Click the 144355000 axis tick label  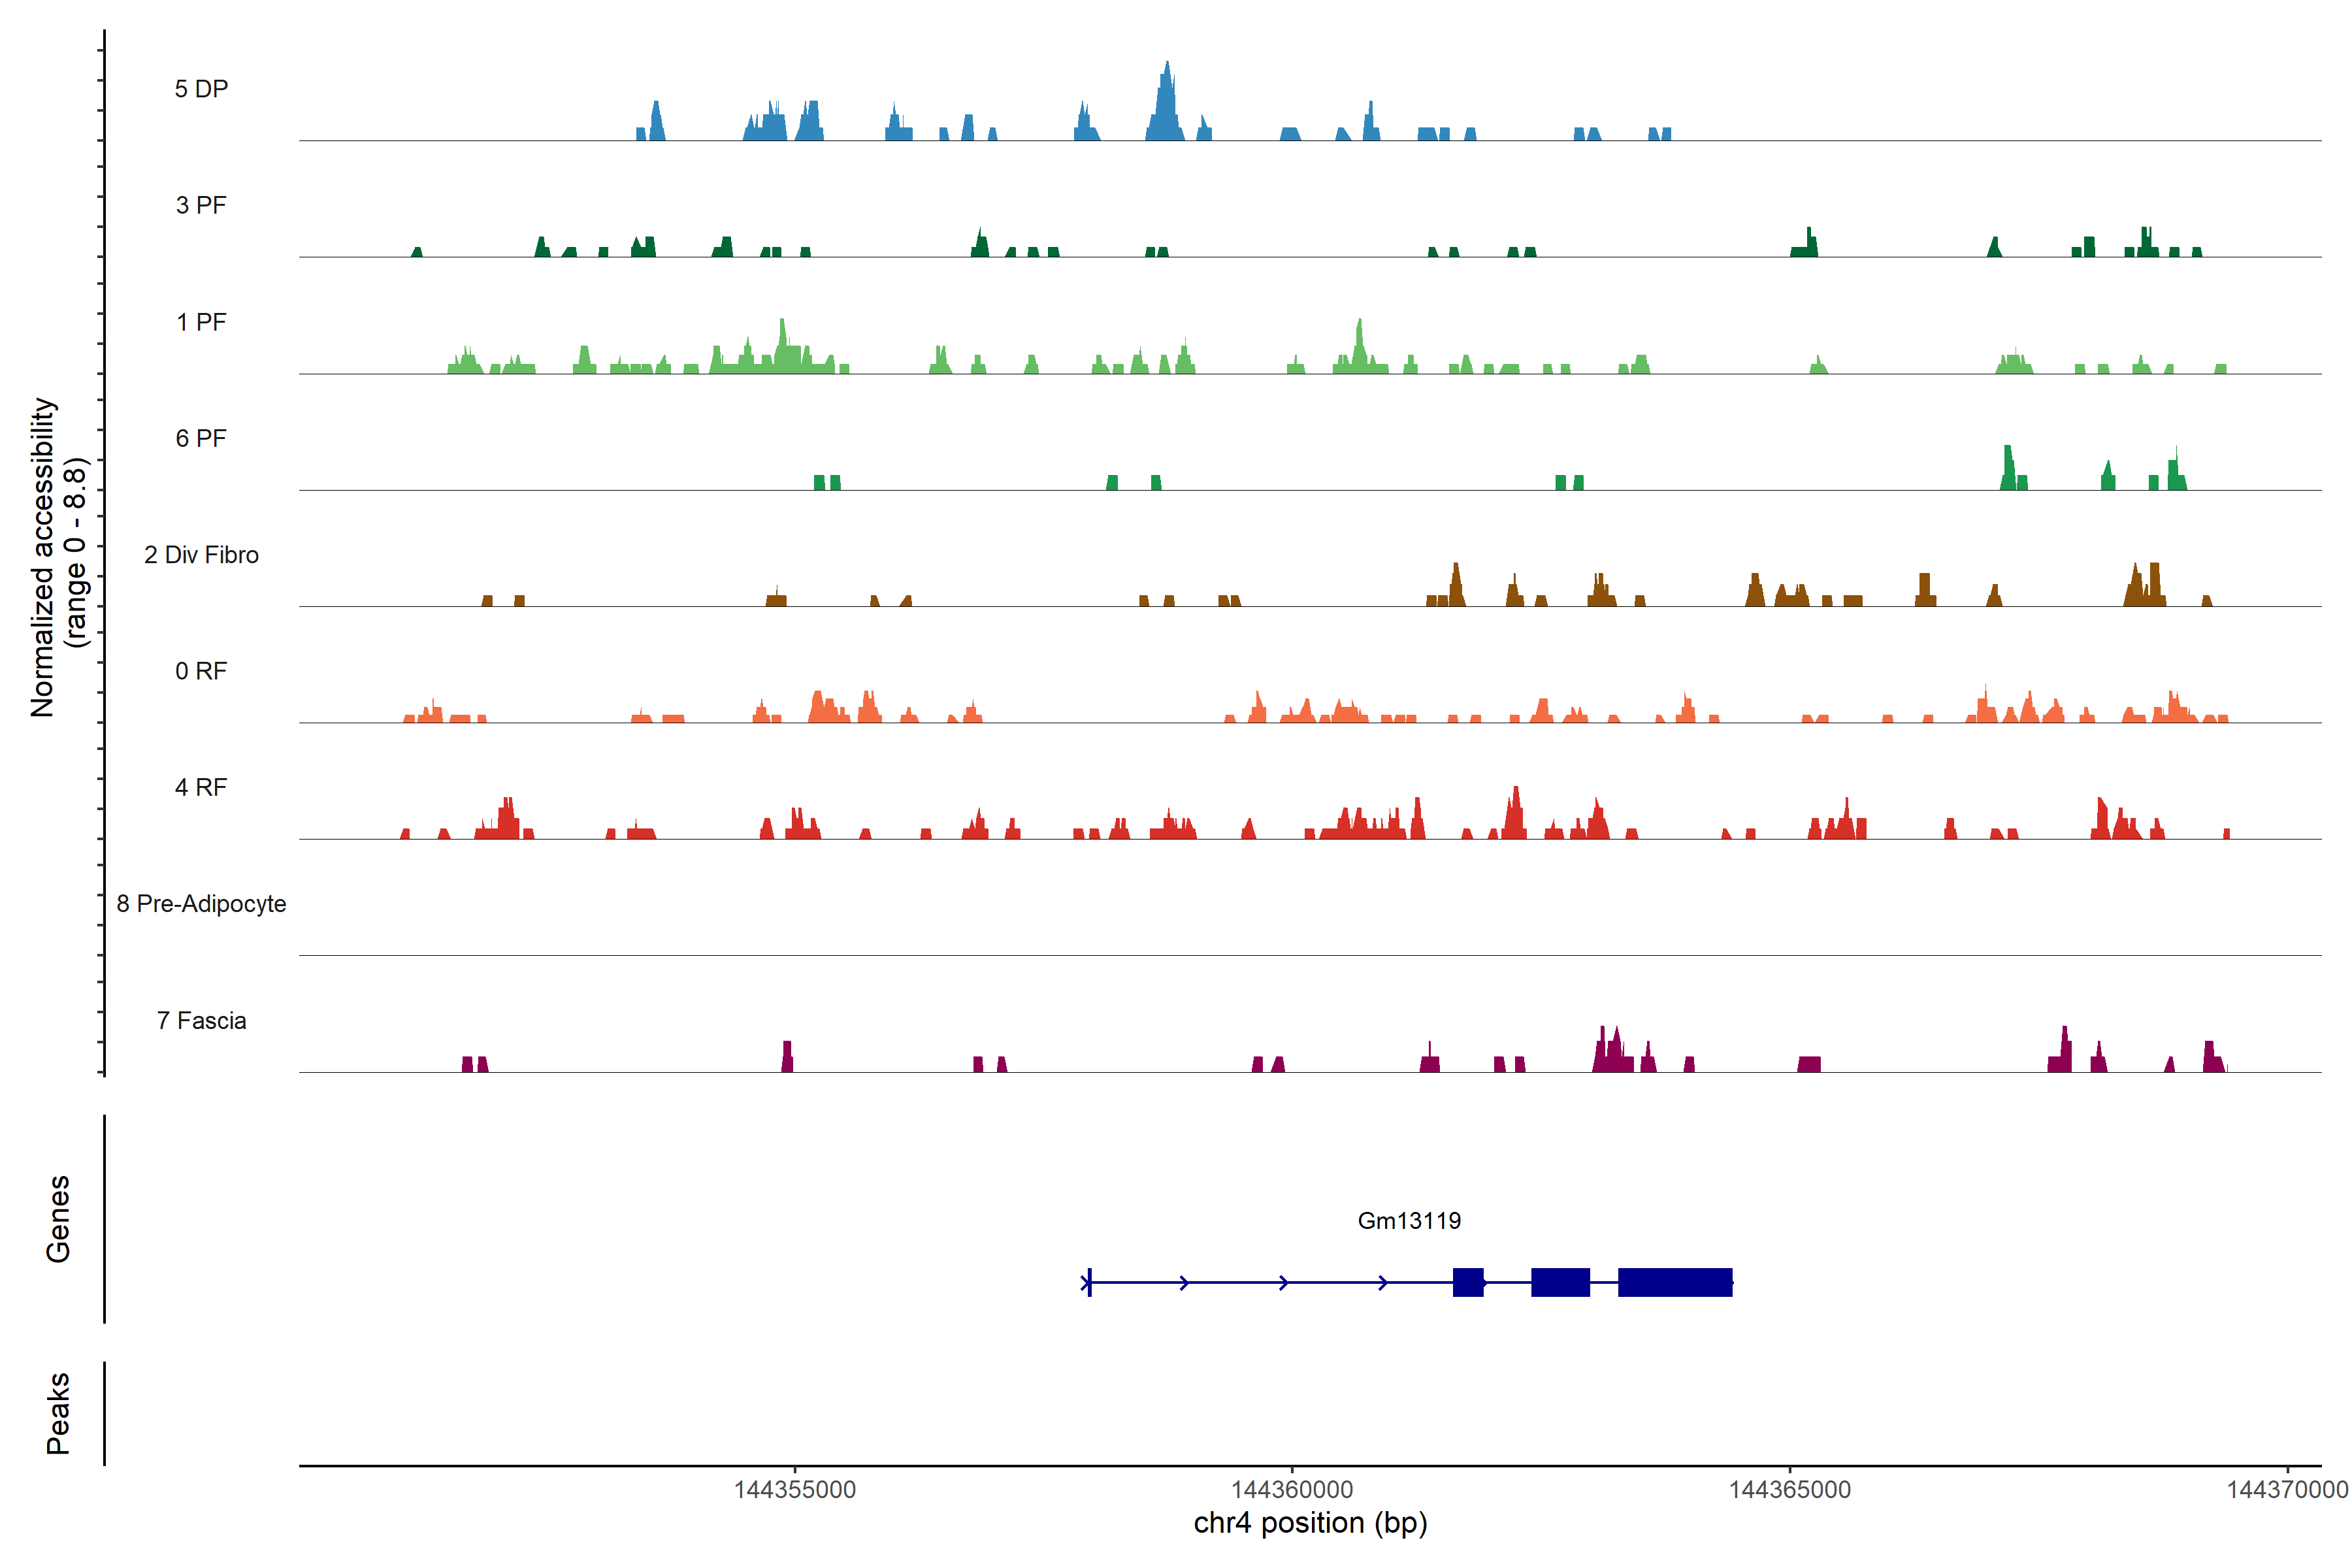coord(795,1489)
